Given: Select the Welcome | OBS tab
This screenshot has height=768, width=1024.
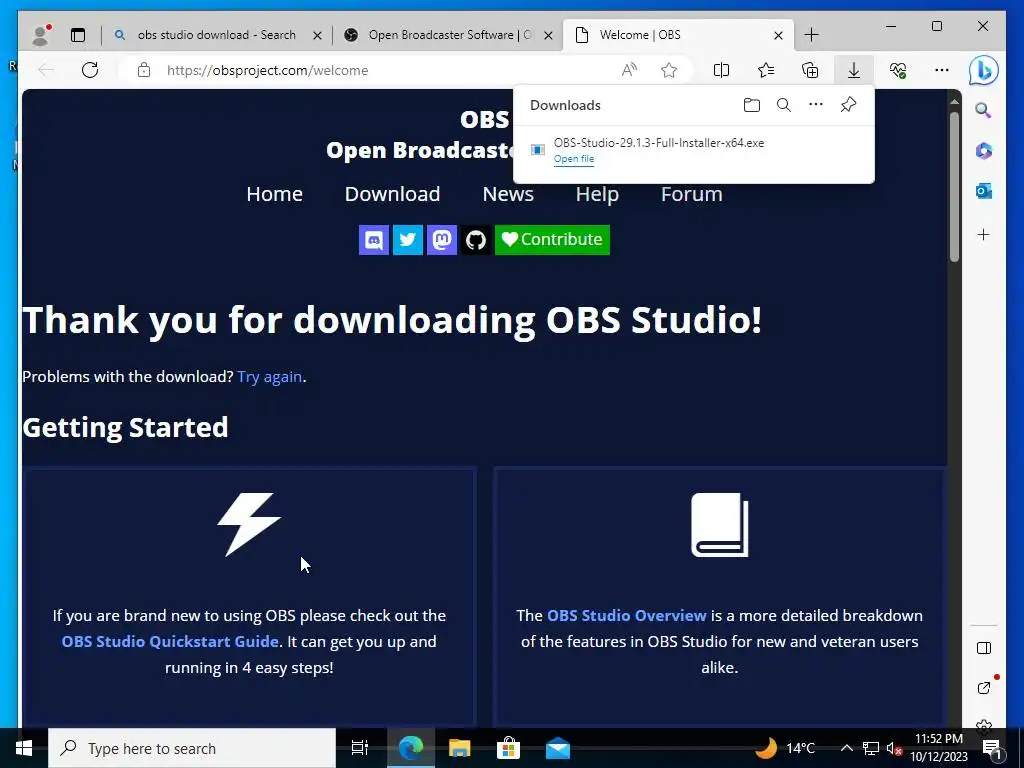Looking at the screenshot, I should (679, 35).
